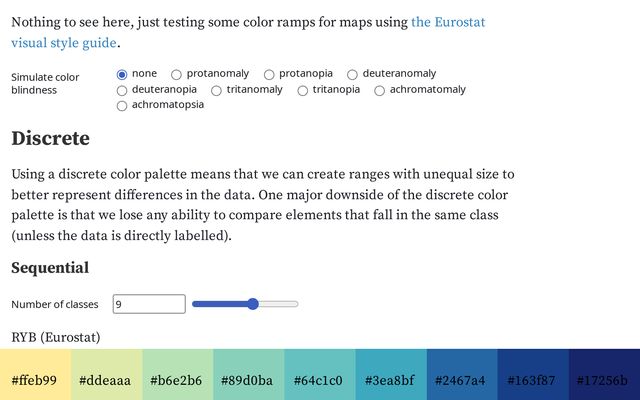Select tritanomaly color blindness option
The image size is (640, 400).
[216, 90]
